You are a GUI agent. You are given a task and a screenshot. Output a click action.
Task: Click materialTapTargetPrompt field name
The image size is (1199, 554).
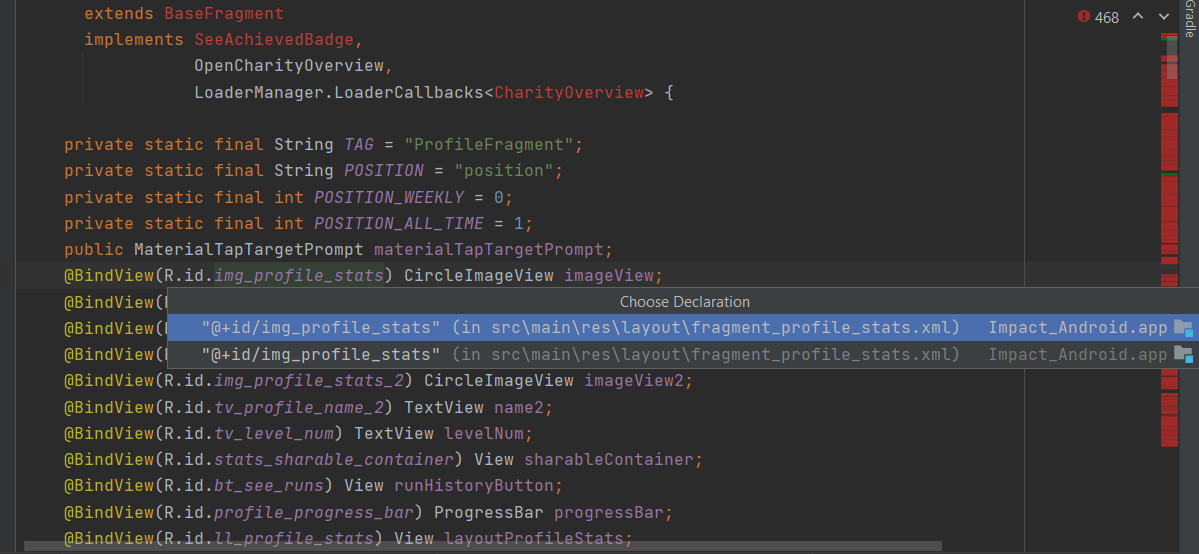[x=489, y=249]
